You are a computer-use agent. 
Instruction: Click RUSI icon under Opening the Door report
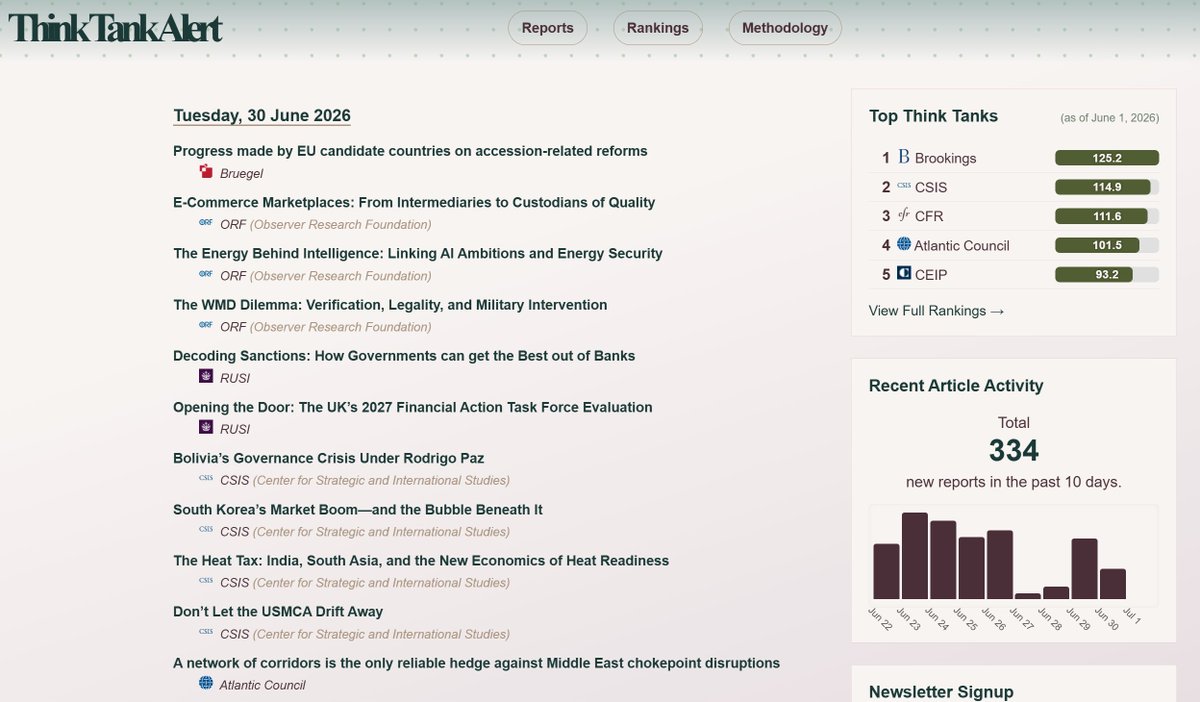(x=206, y=428)
